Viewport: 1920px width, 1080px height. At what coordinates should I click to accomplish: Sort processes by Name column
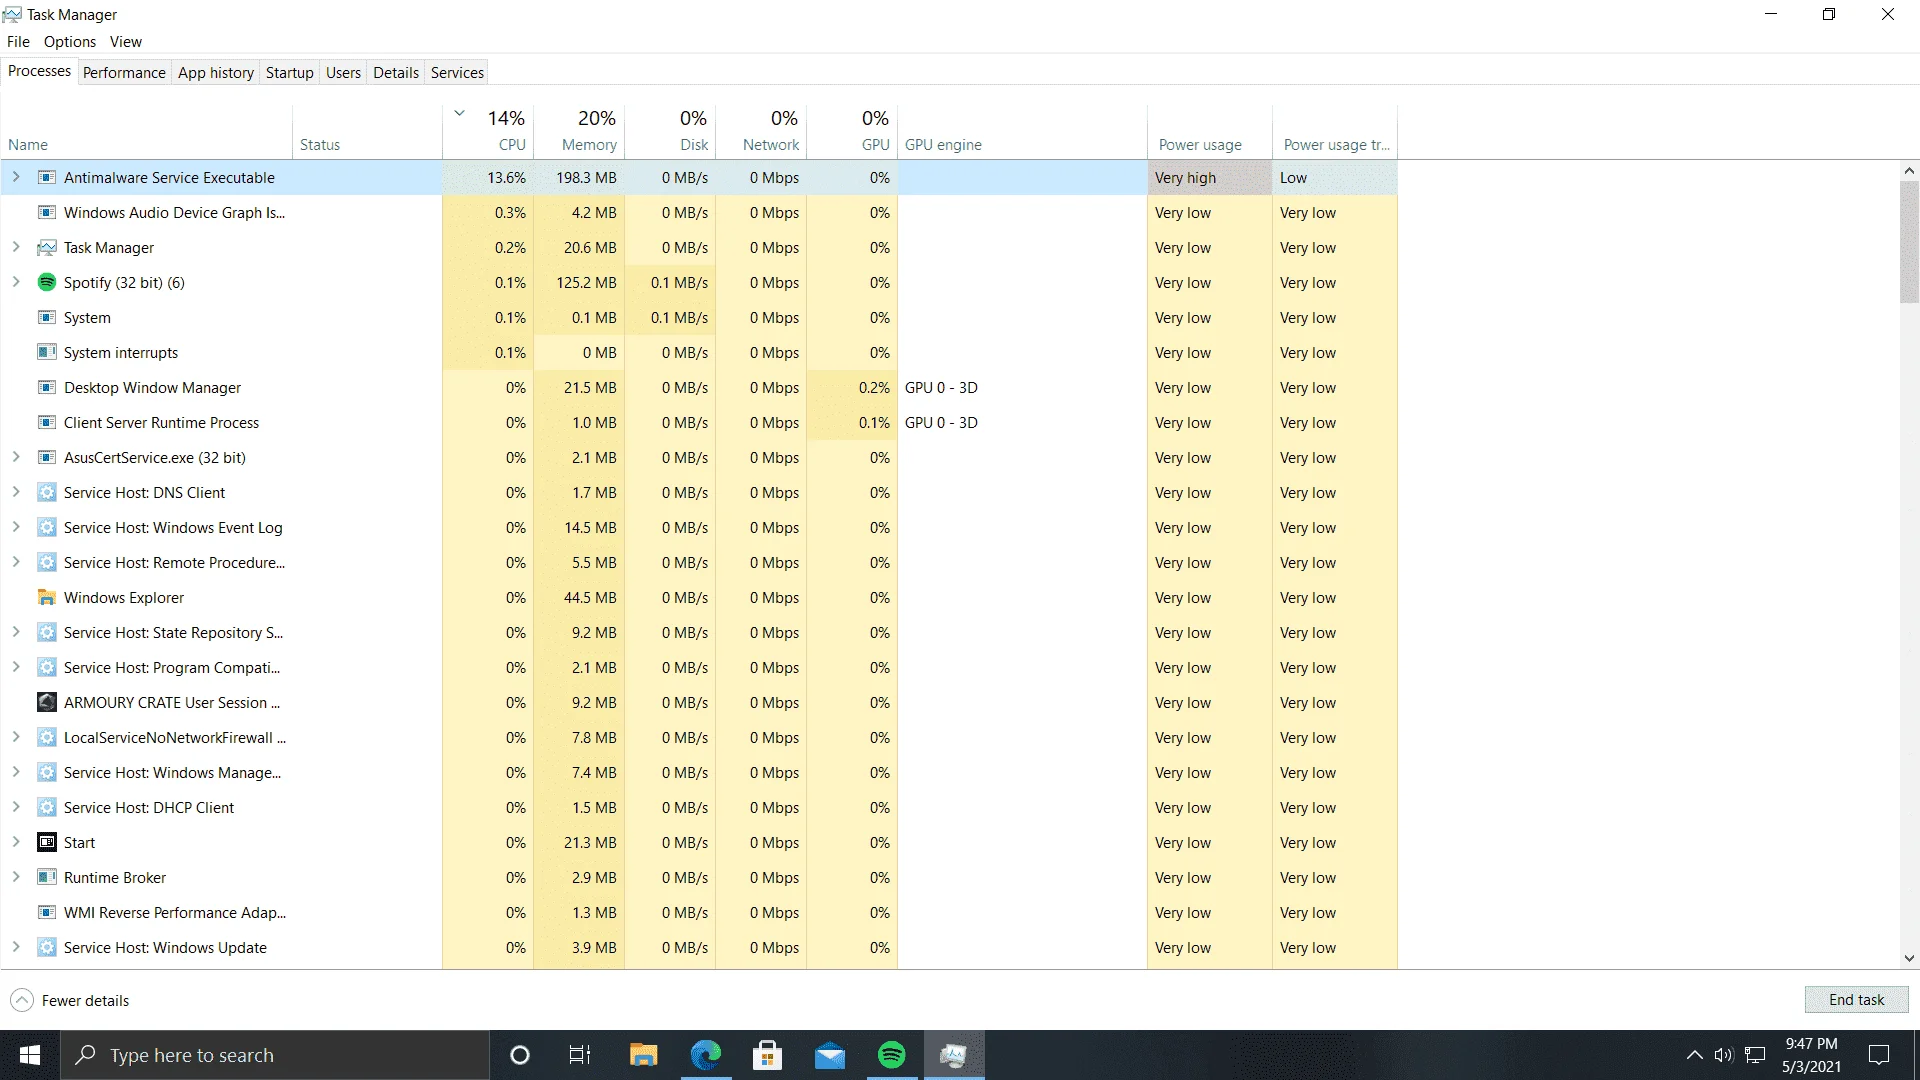pos(147,131)
